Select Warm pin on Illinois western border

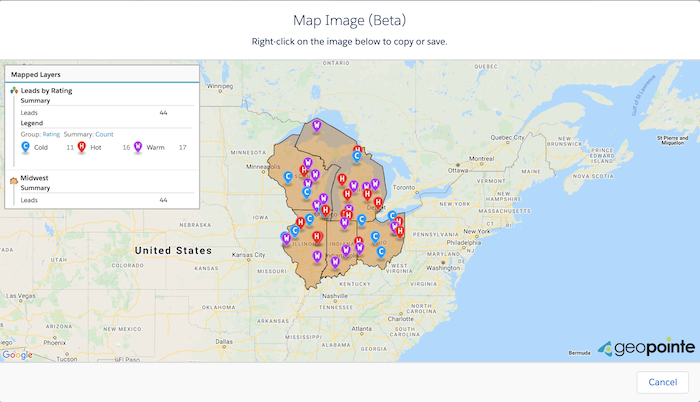click(286, 239)
